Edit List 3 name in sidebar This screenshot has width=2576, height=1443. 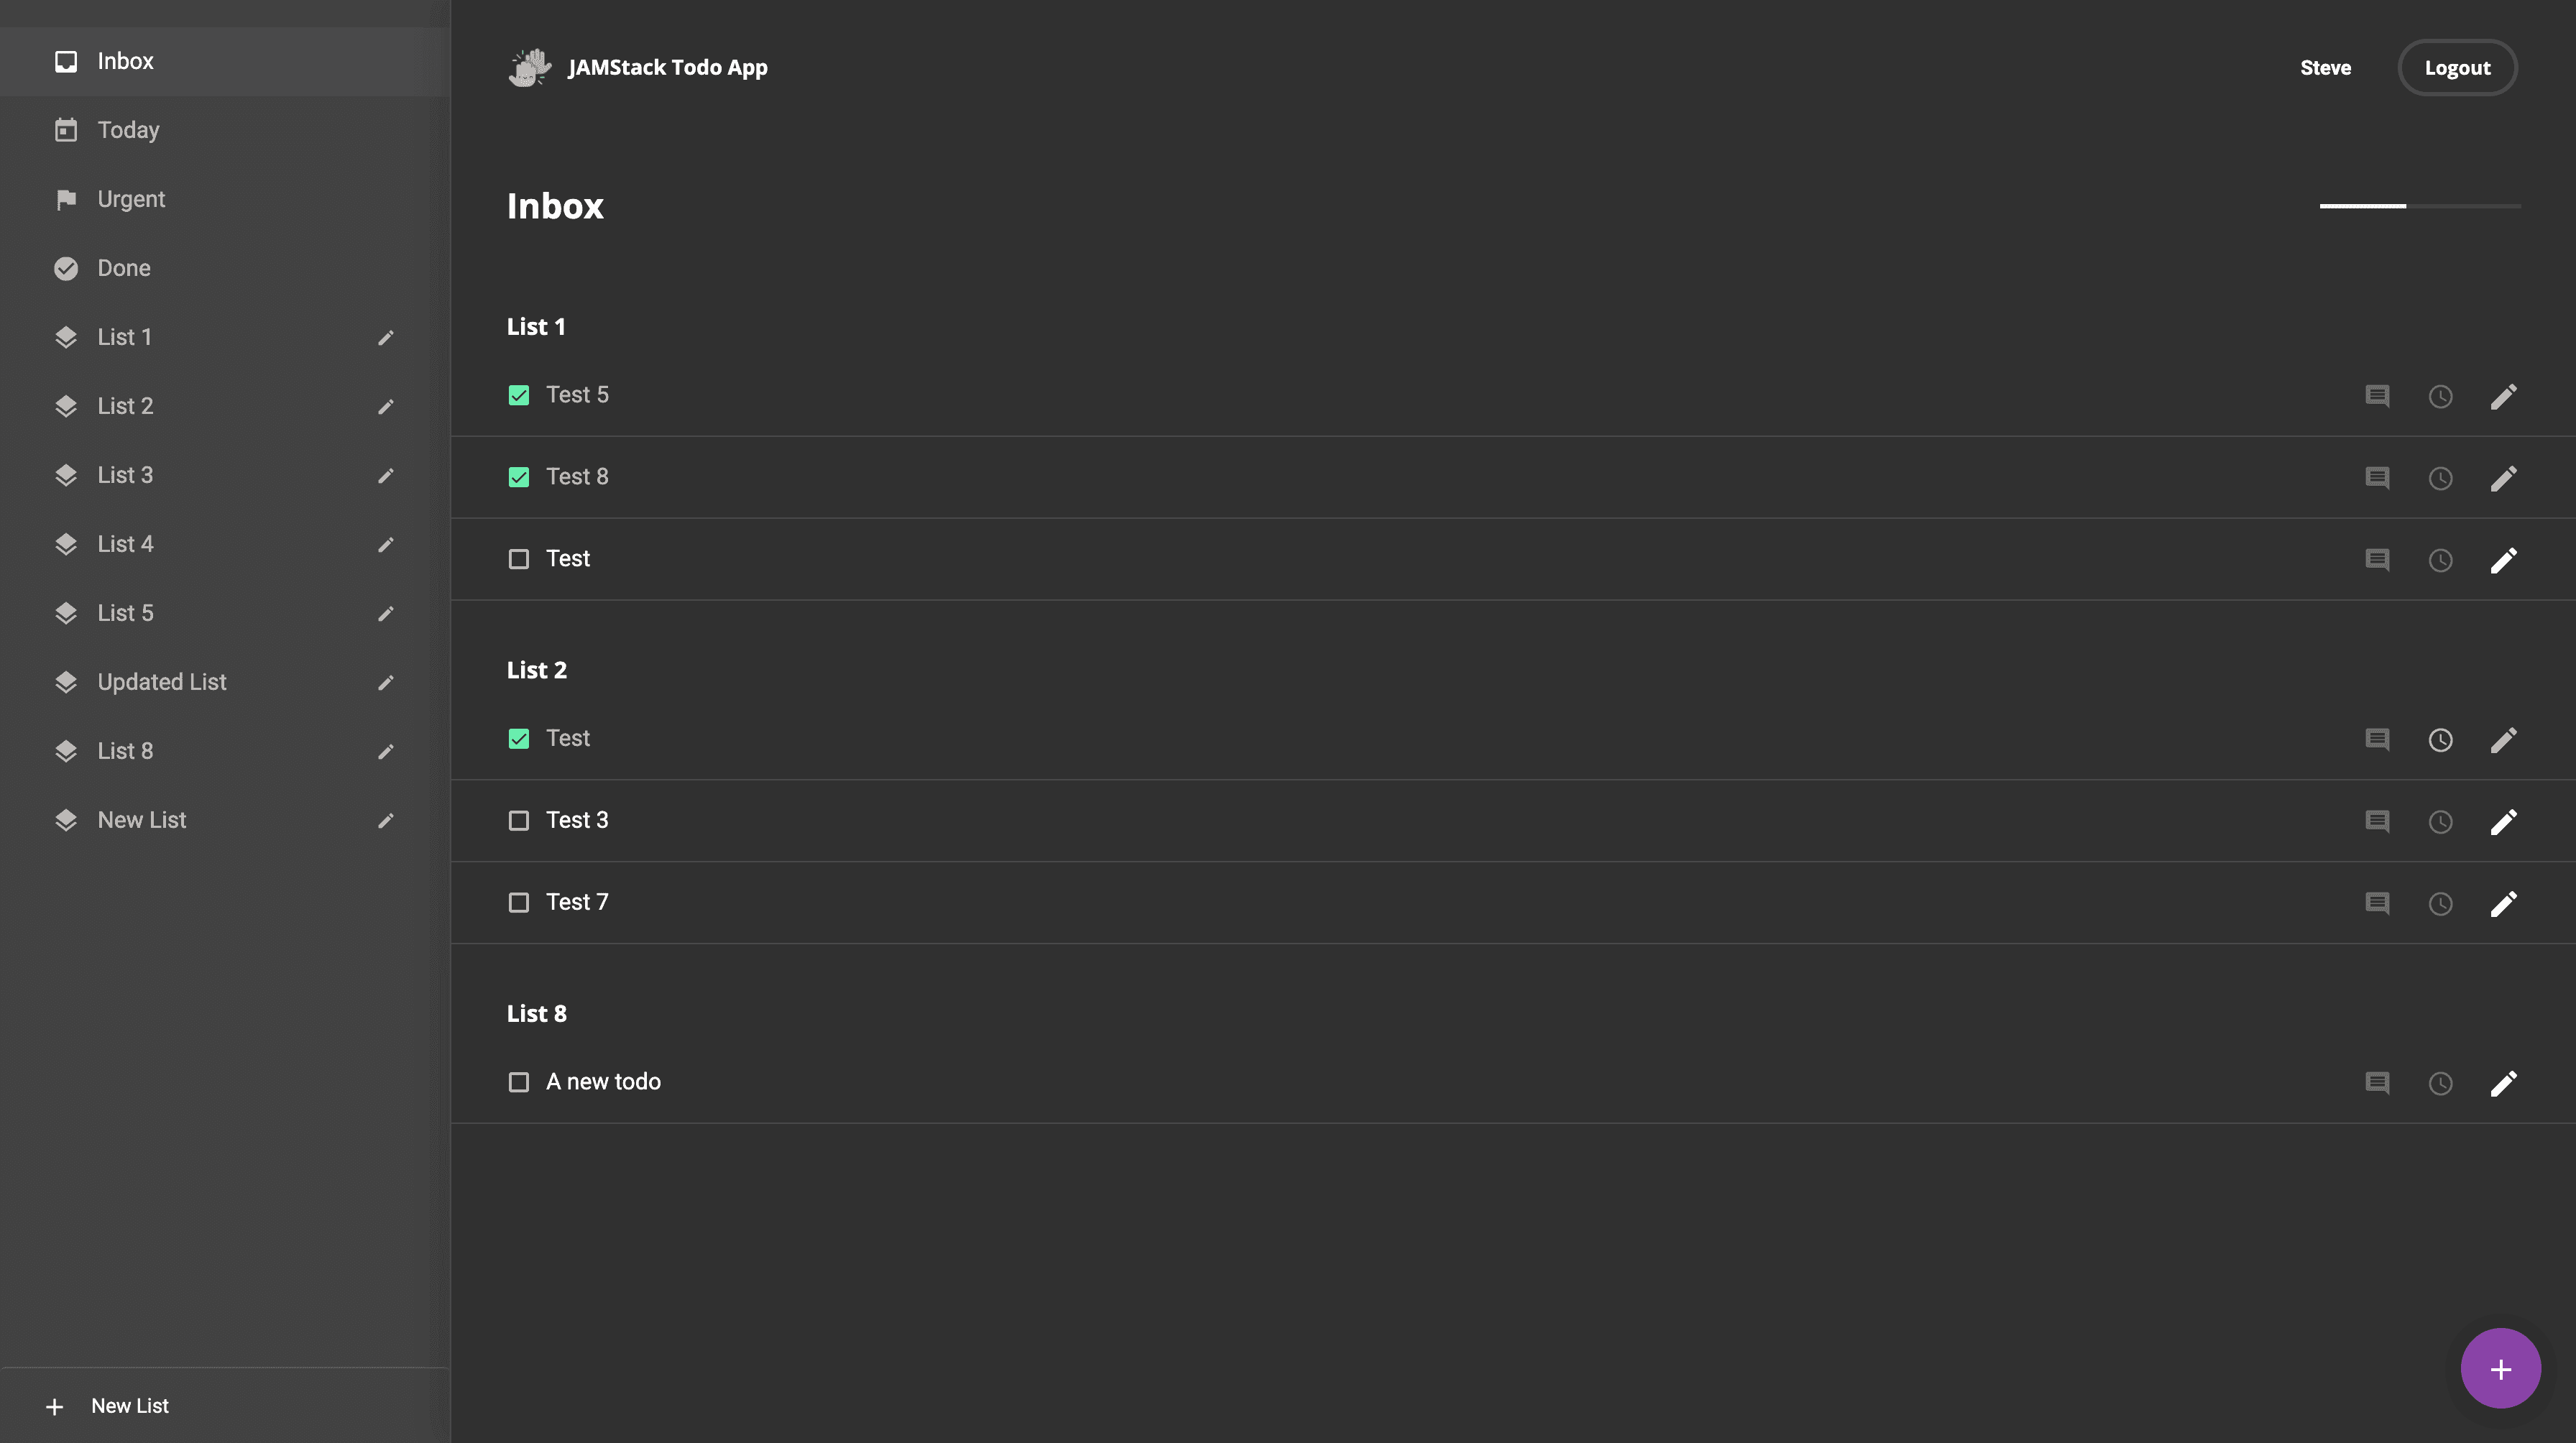(x=386, y=476)
